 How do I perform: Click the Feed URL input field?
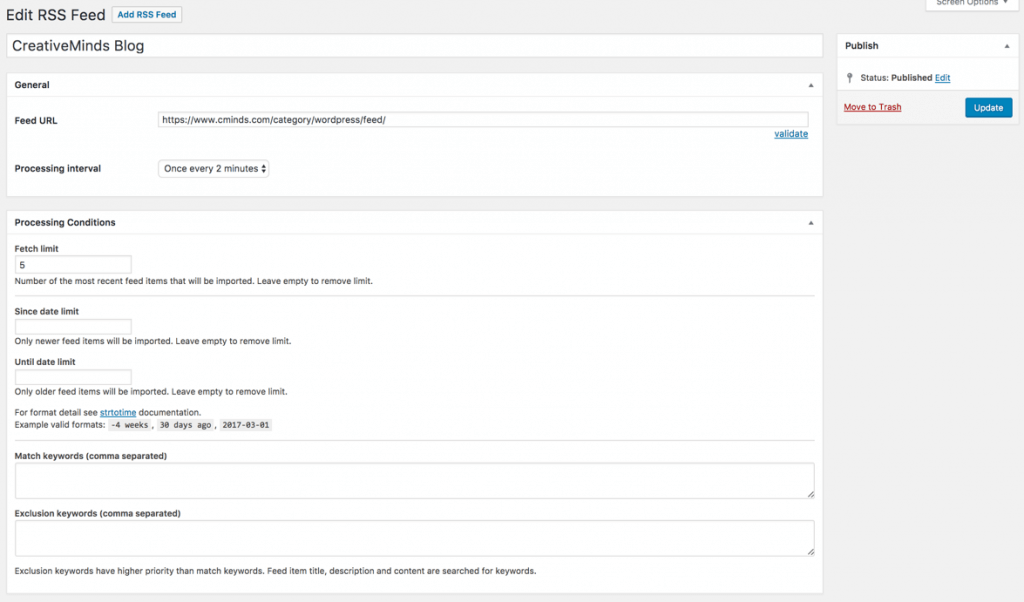click(482, 119)
